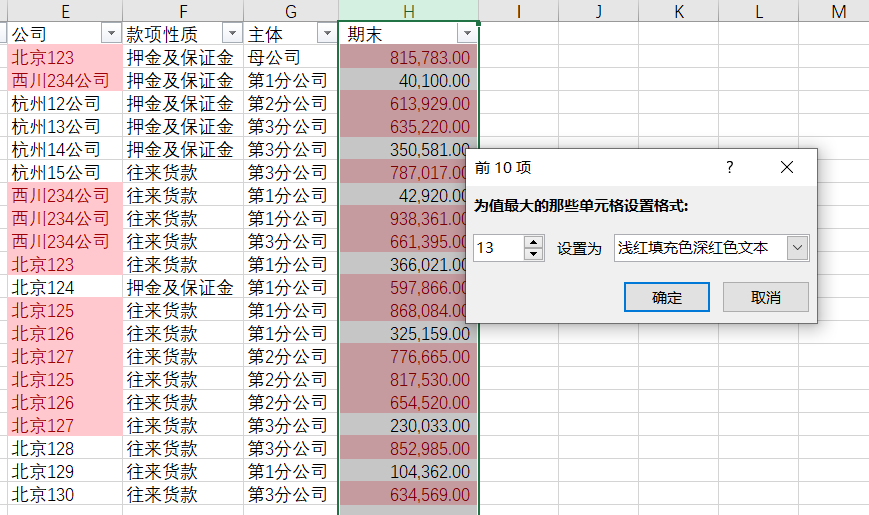The image size is (869, 515).
Task: Click the input field showing 13
Action: [x=499, y=248]
